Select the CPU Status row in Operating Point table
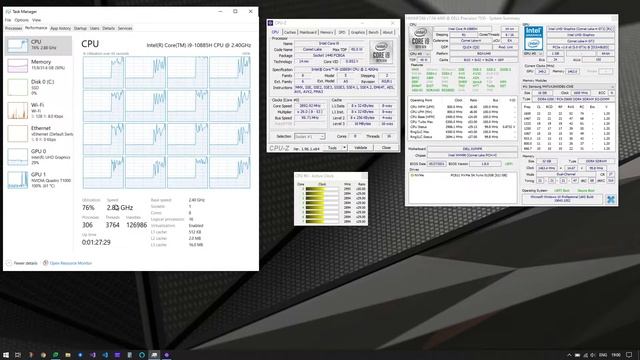Screen dimensions: 640x360 click(462, 127)
